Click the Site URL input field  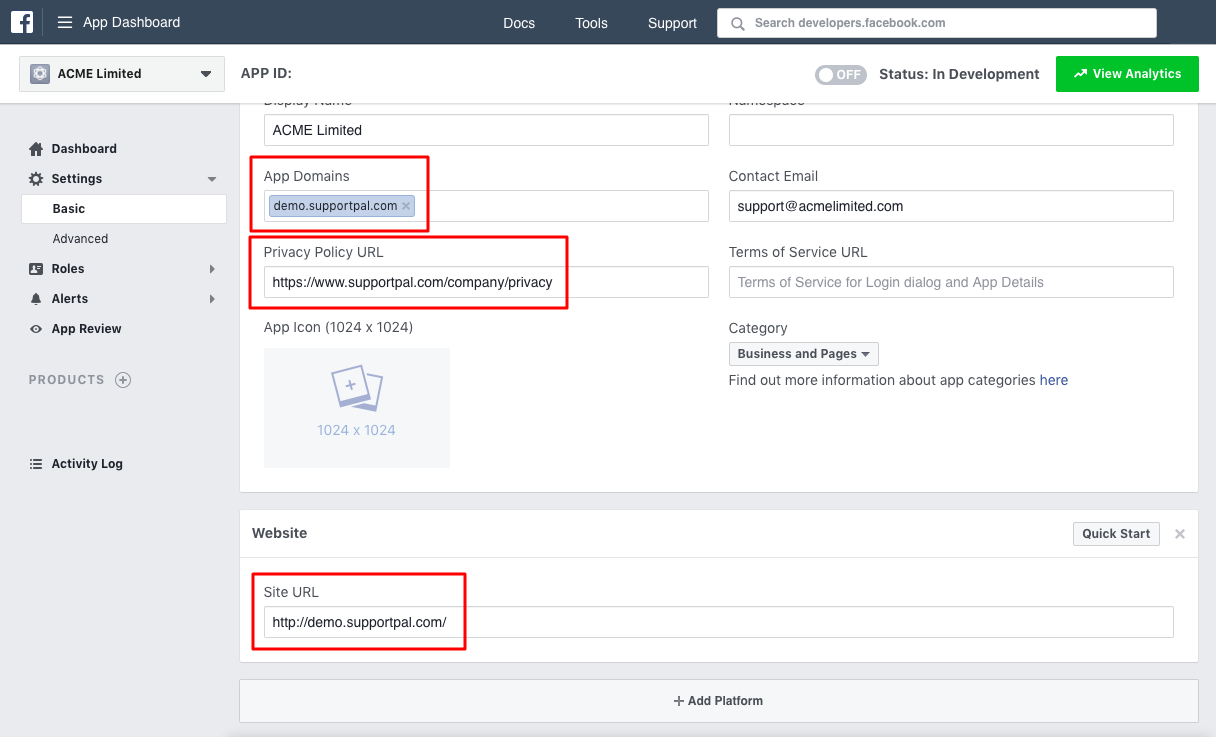[718, 622]
